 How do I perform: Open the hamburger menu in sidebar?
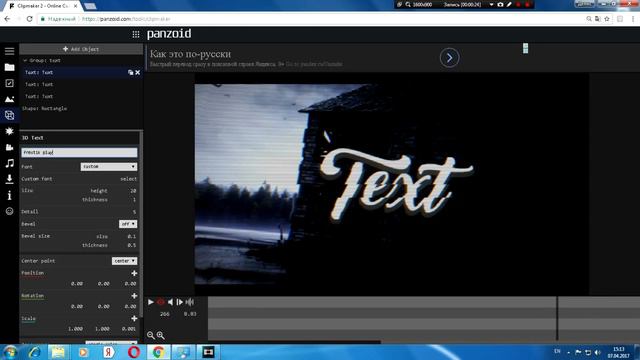[x=9, y=51]
